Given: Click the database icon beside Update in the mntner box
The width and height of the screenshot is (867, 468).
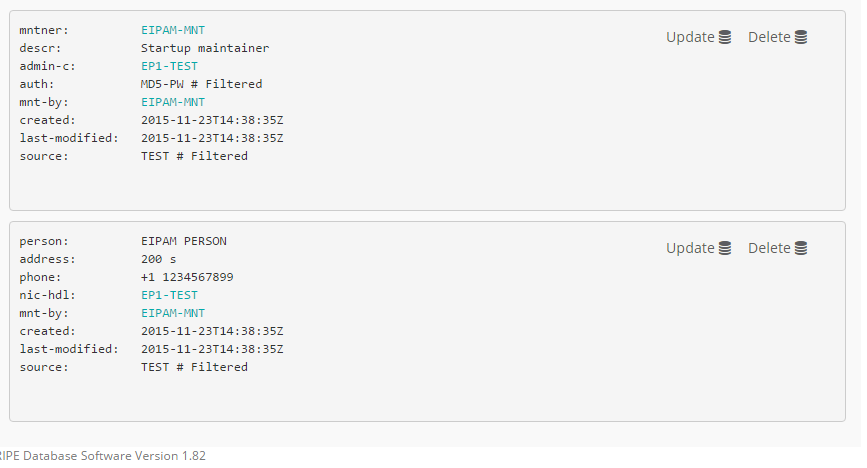Looking at the screenshot, I should click(725, 37).
